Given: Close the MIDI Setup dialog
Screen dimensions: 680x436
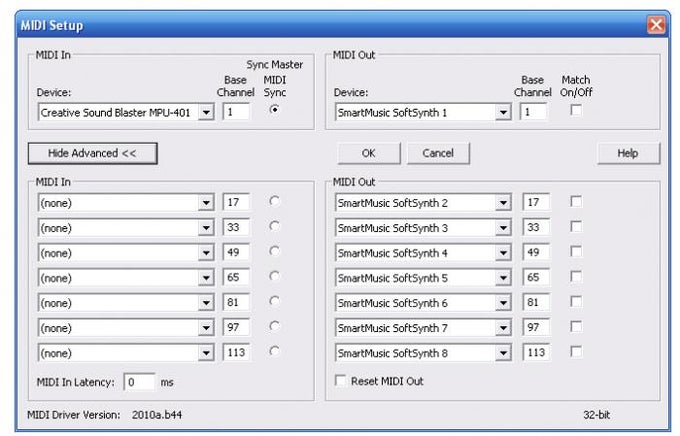Looking at the screenshot, I should tap(656, 25).
